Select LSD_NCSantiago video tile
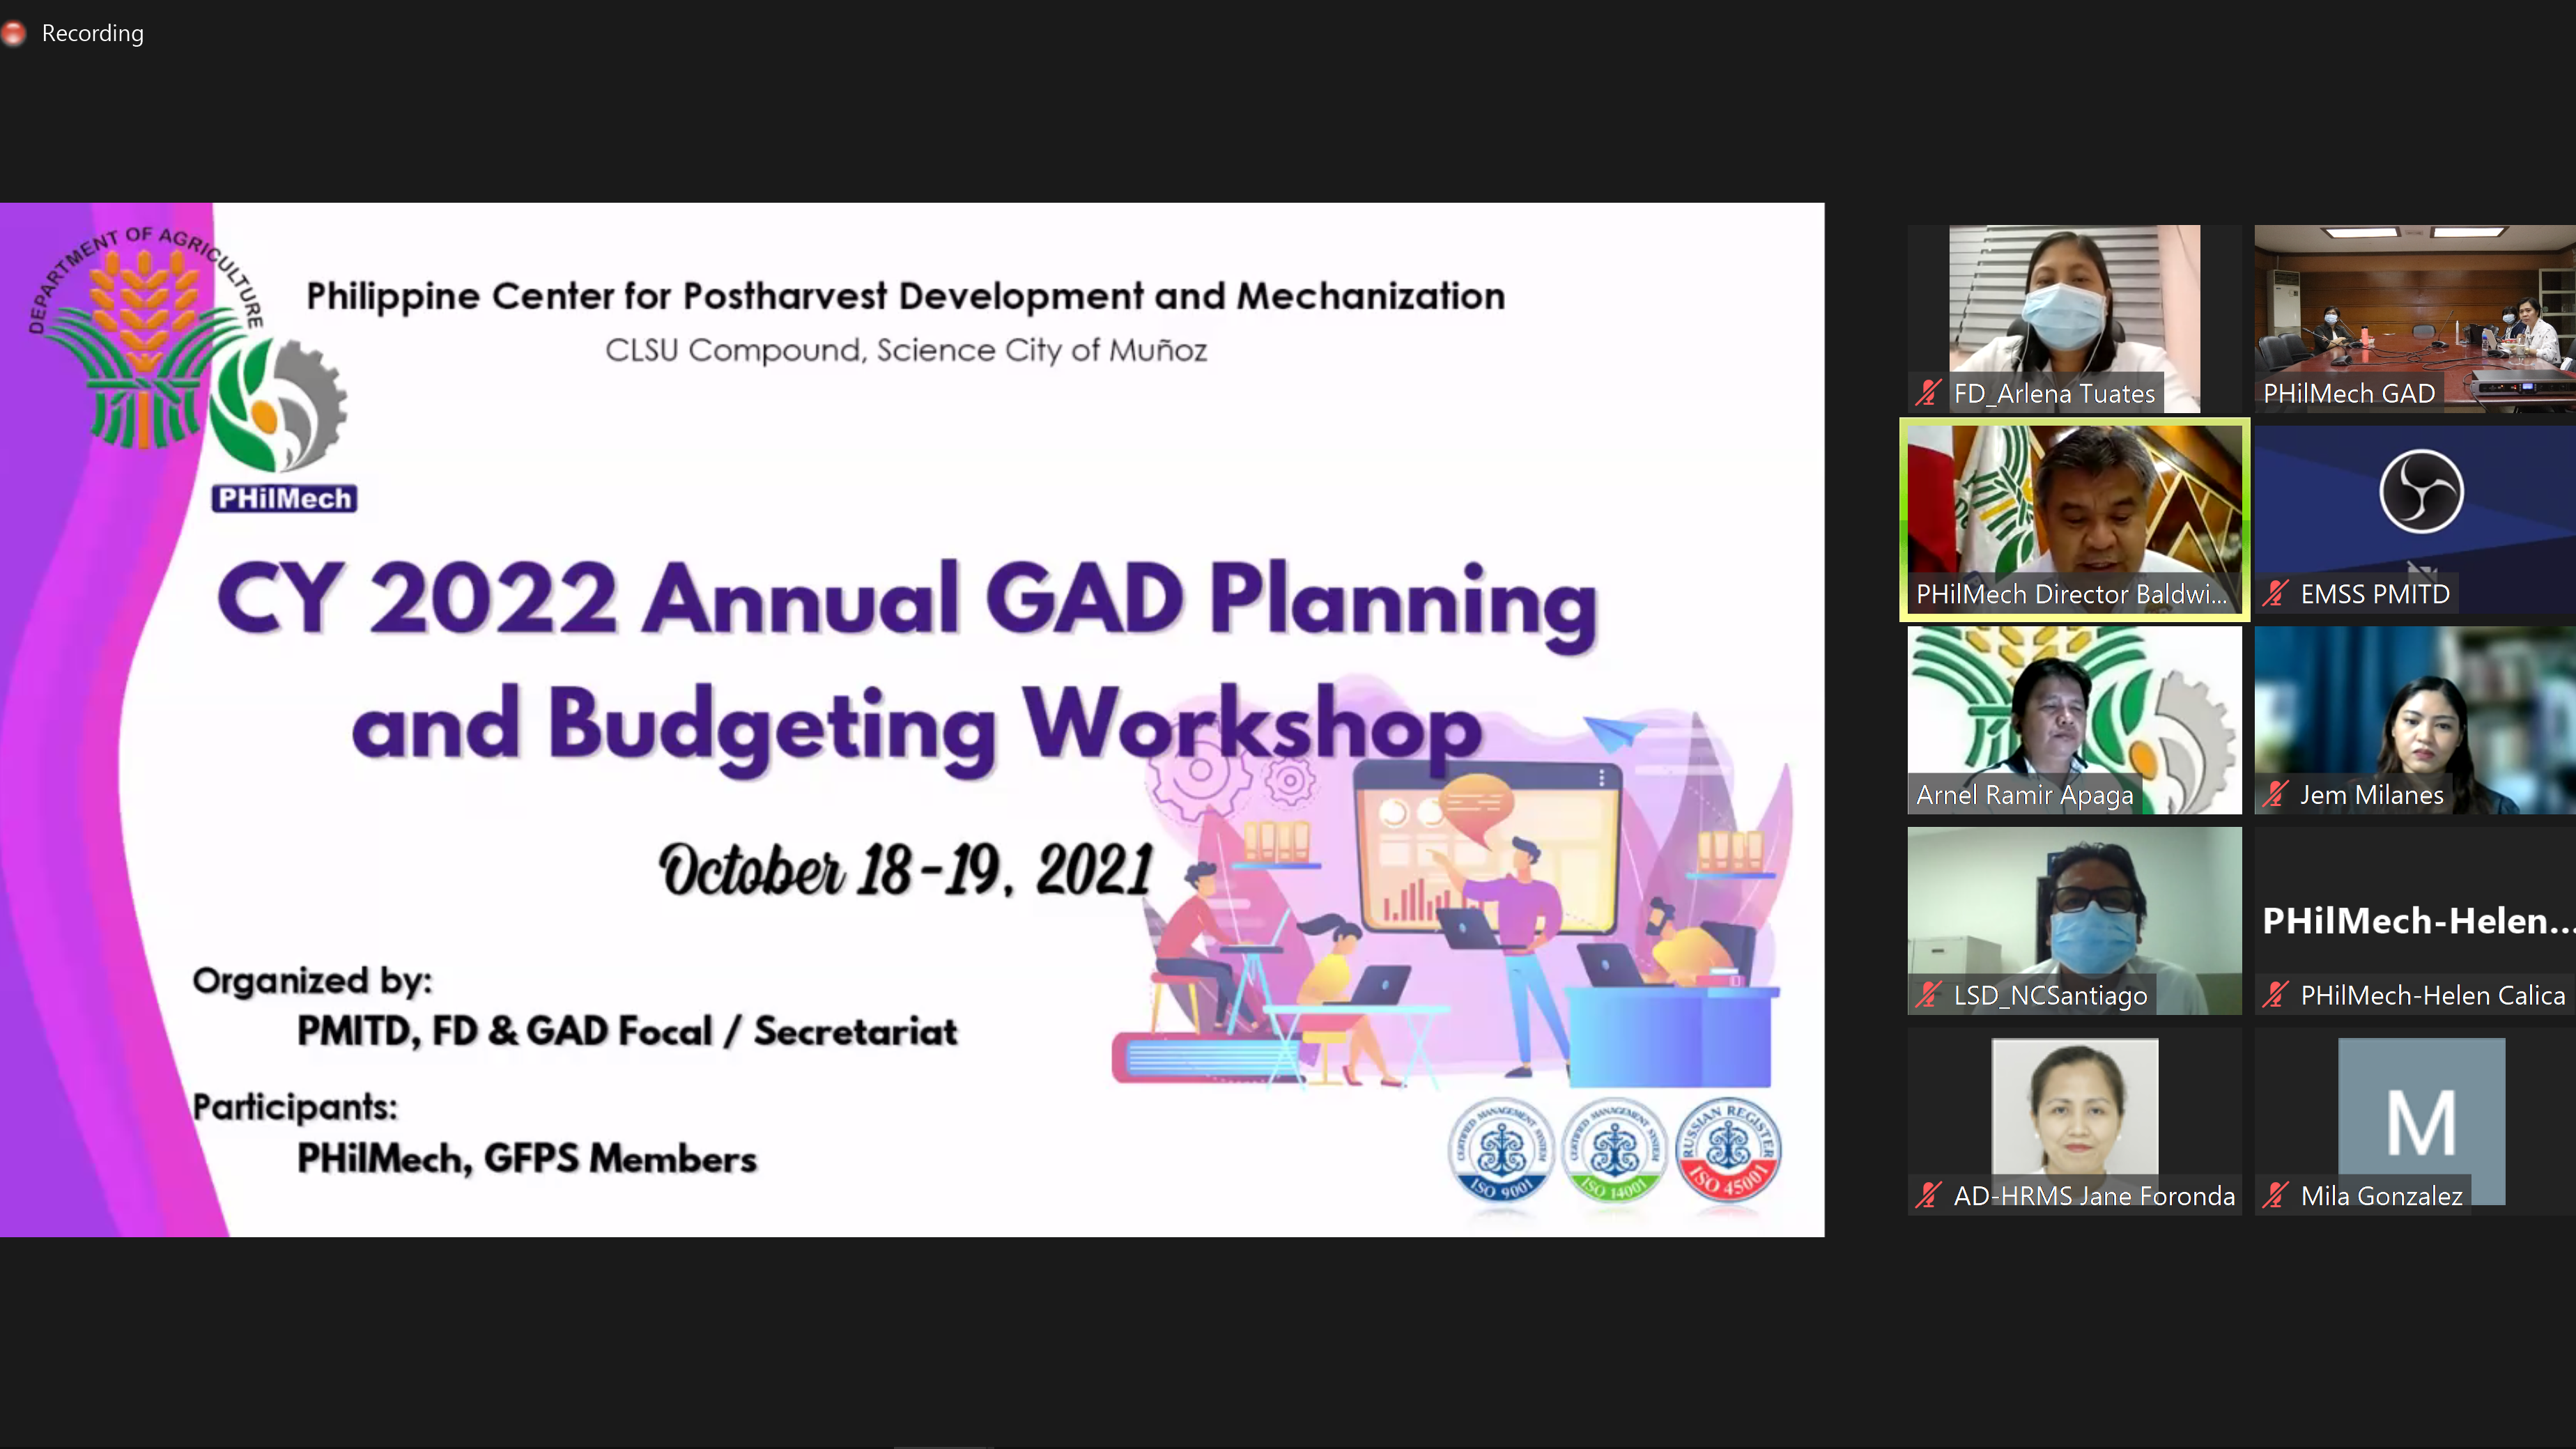The width and height of the screenshot is (2576, 1449). pyautogui.click(x=2074, y=921)
